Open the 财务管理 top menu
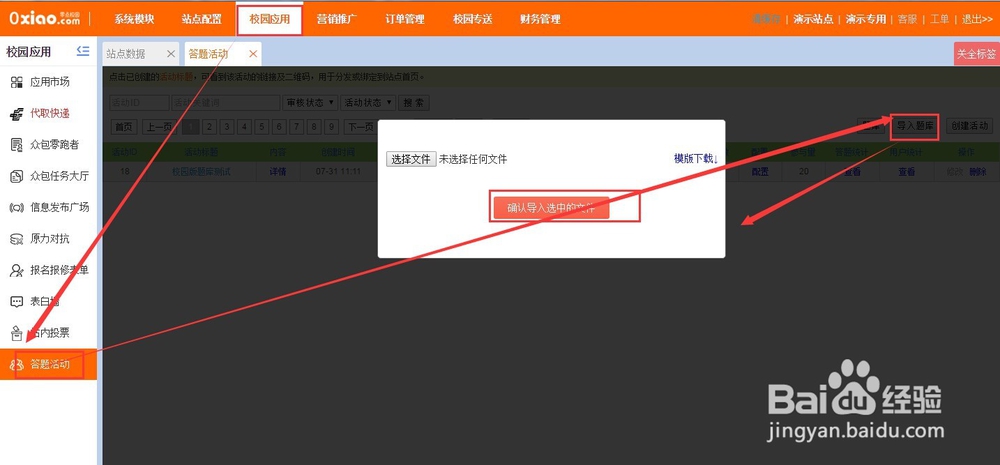Screen dimensions: 1000x465 pos(540,19)
